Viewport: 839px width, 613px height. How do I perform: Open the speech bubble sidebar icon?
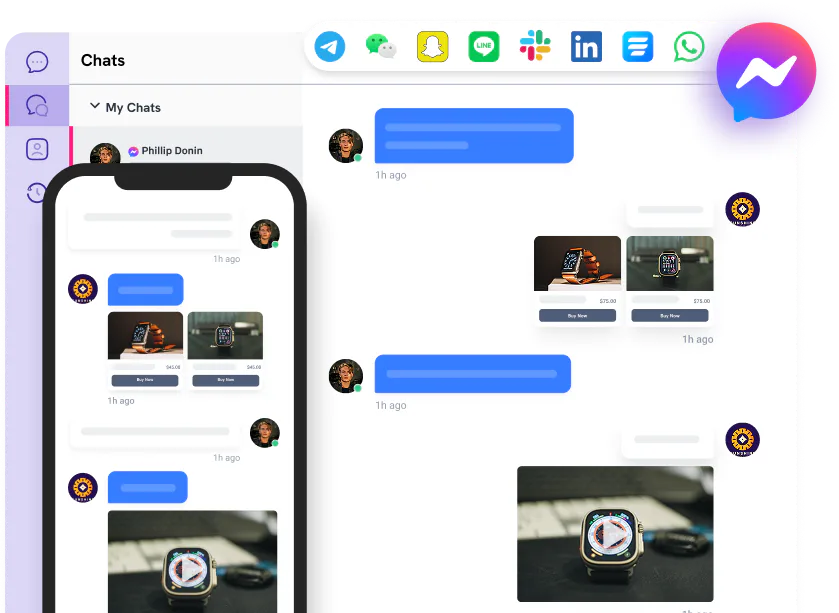[37, 62]
